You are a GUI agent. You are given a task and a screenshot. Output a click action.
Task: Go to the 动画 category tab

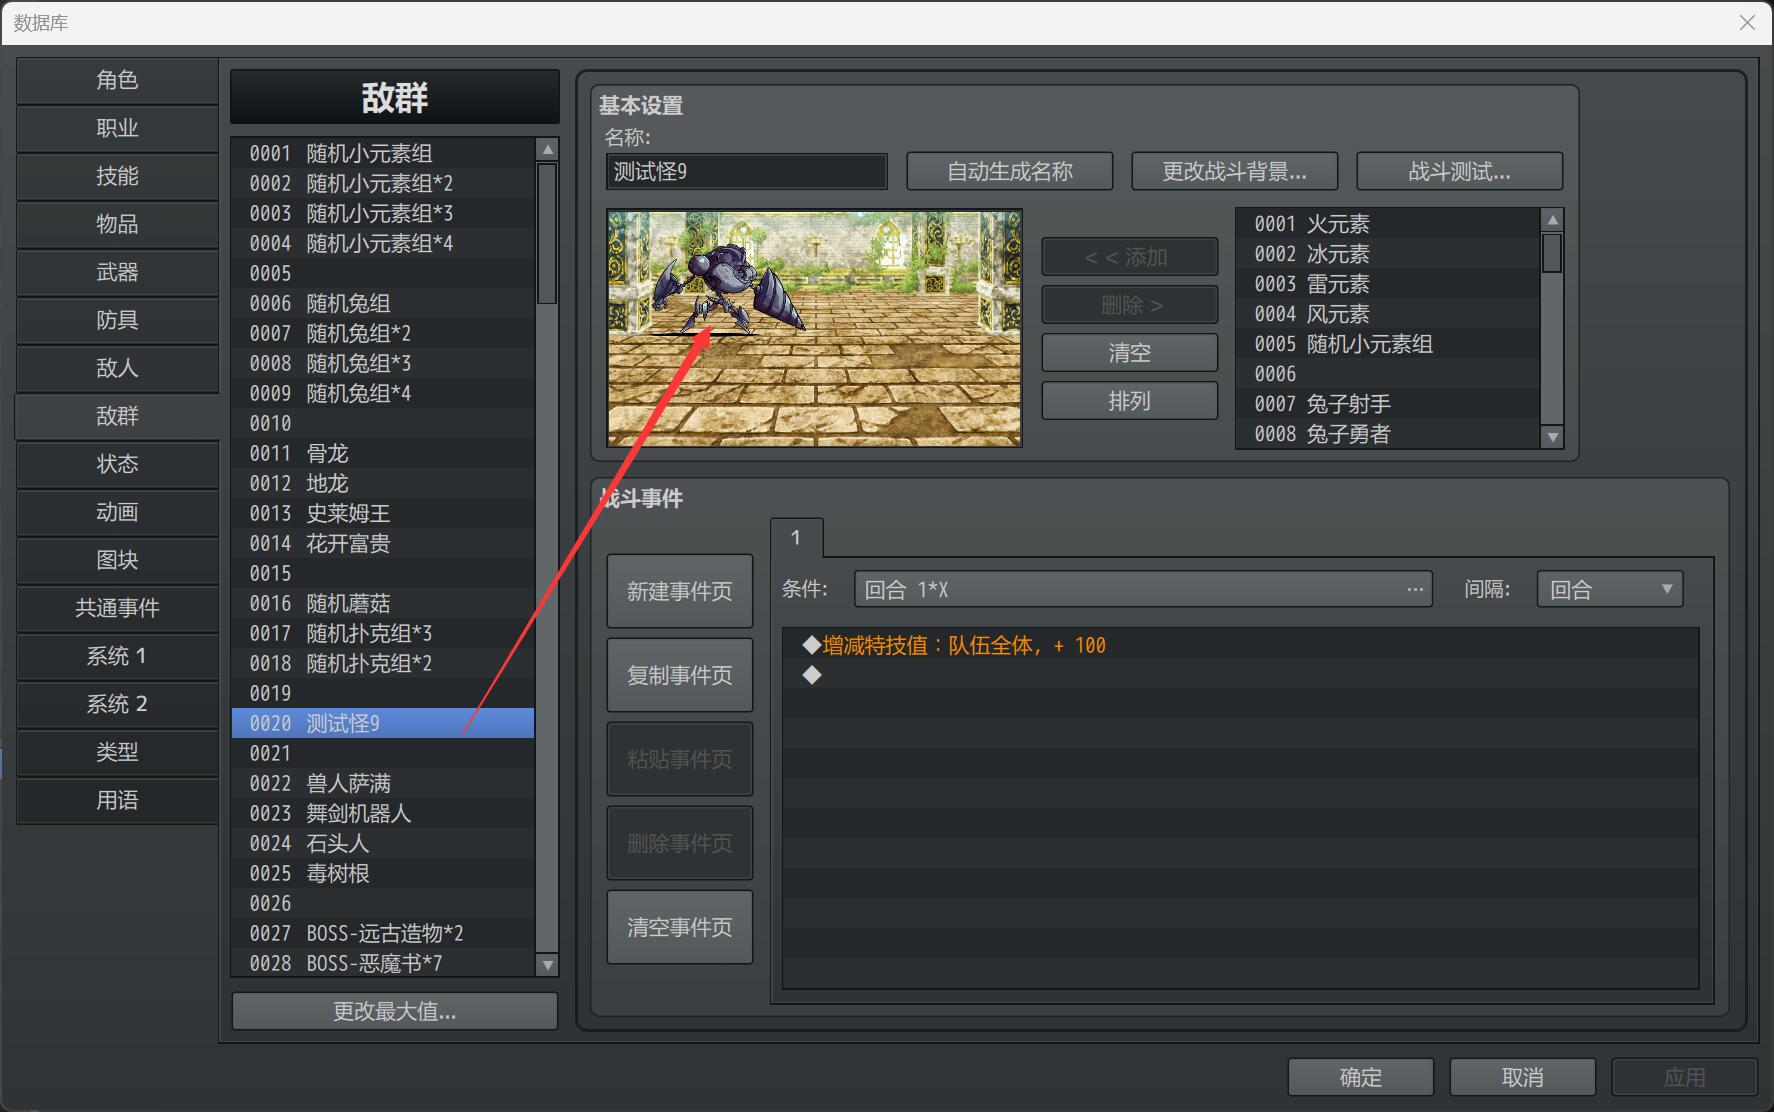pos(117,512)
